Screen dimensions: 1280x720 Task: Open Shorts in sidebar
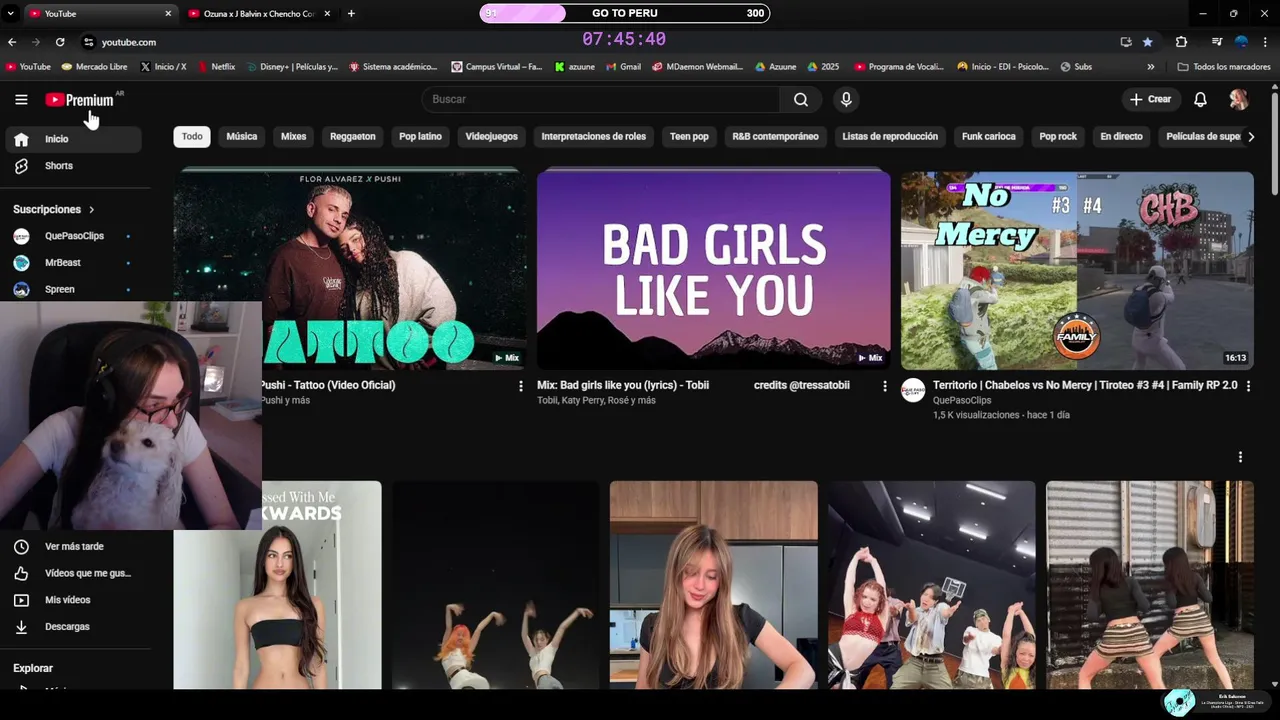74,166
